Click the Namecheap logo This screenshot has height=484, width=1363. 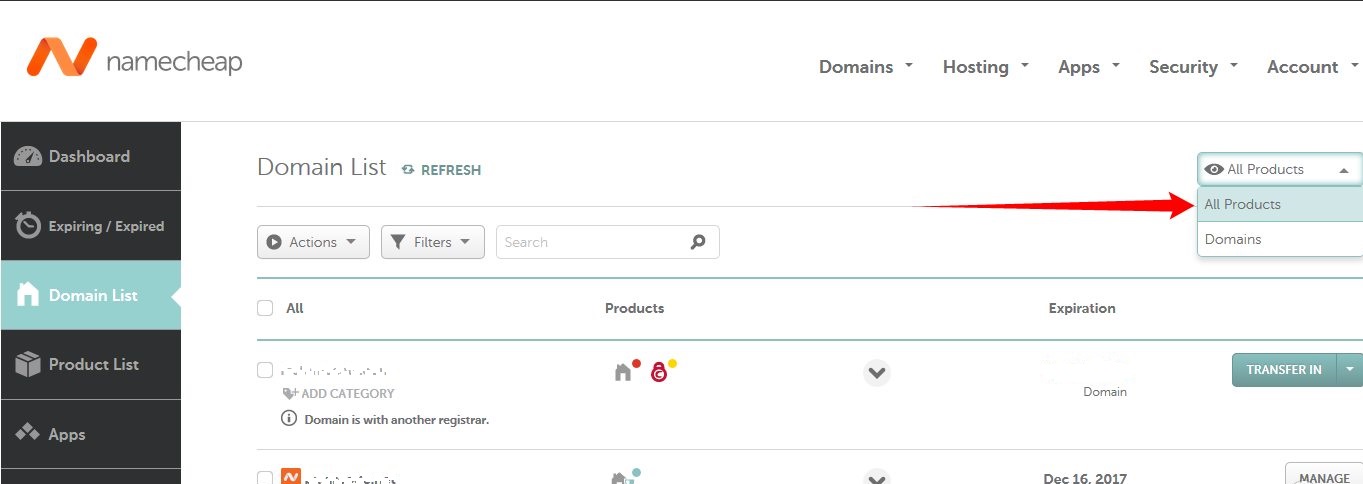(x=134, y=58)
